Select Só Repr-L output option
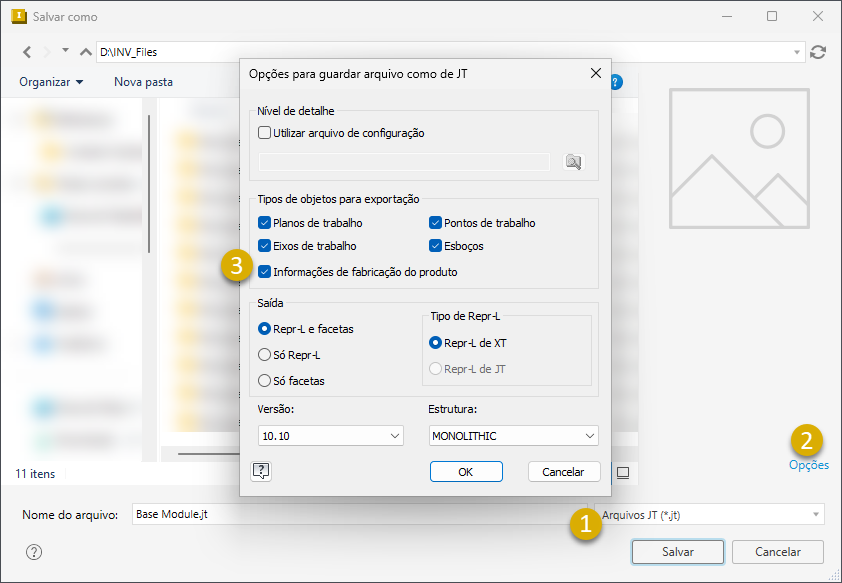 click(264, 355)
